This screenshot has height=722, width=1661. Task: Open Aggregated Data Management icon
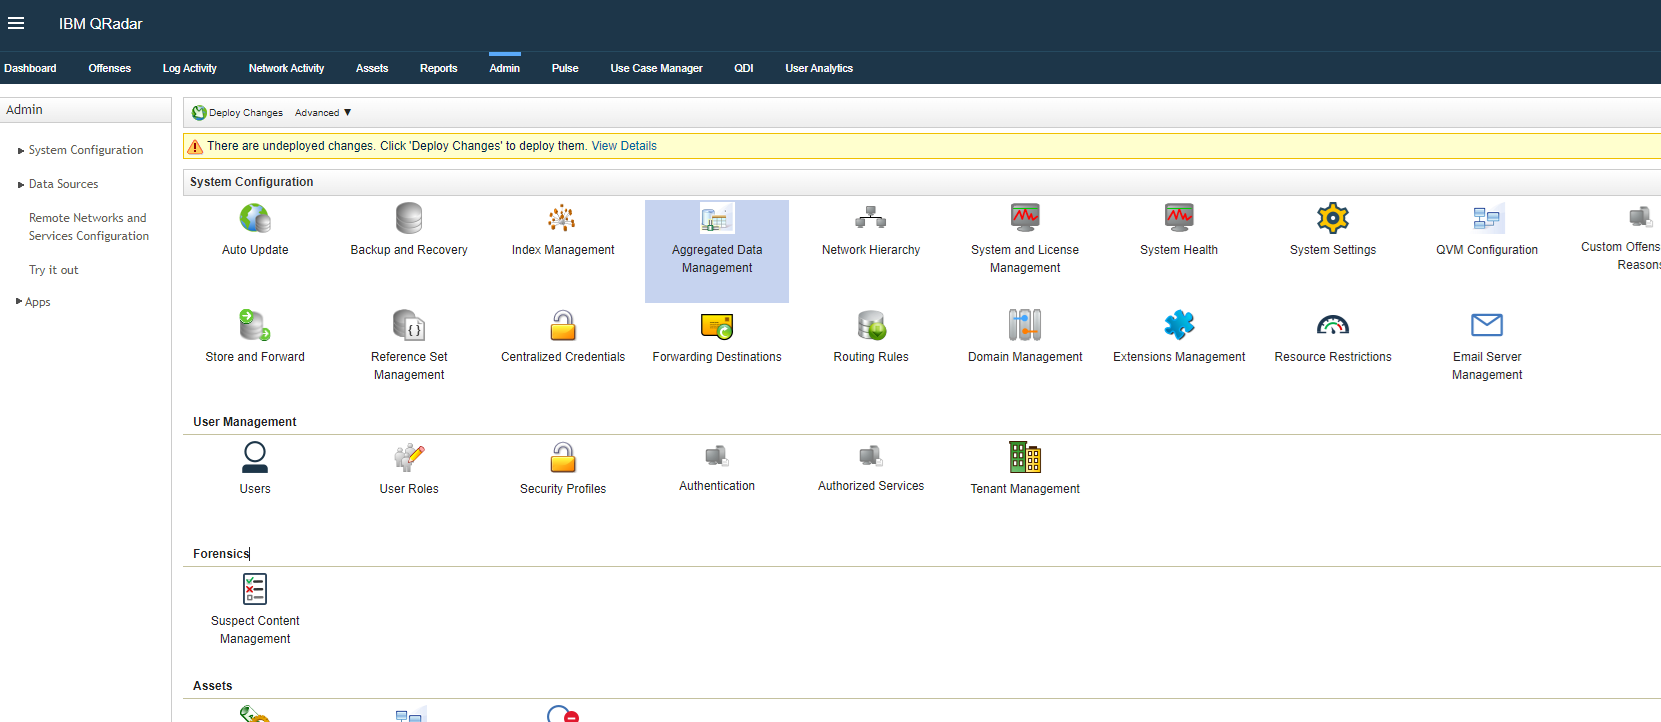(x=717, y=218)
